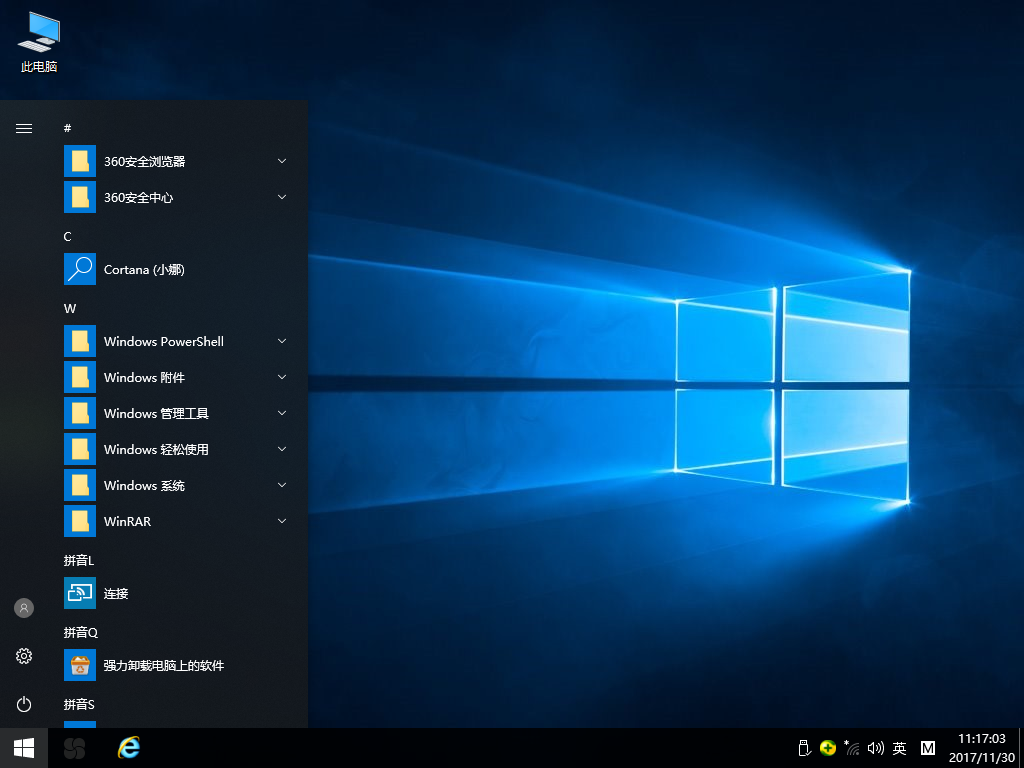This screenshot has height=768, width=1024.
Task: Expand the hamburger menu in Start
Action: [x=24, y=128]
